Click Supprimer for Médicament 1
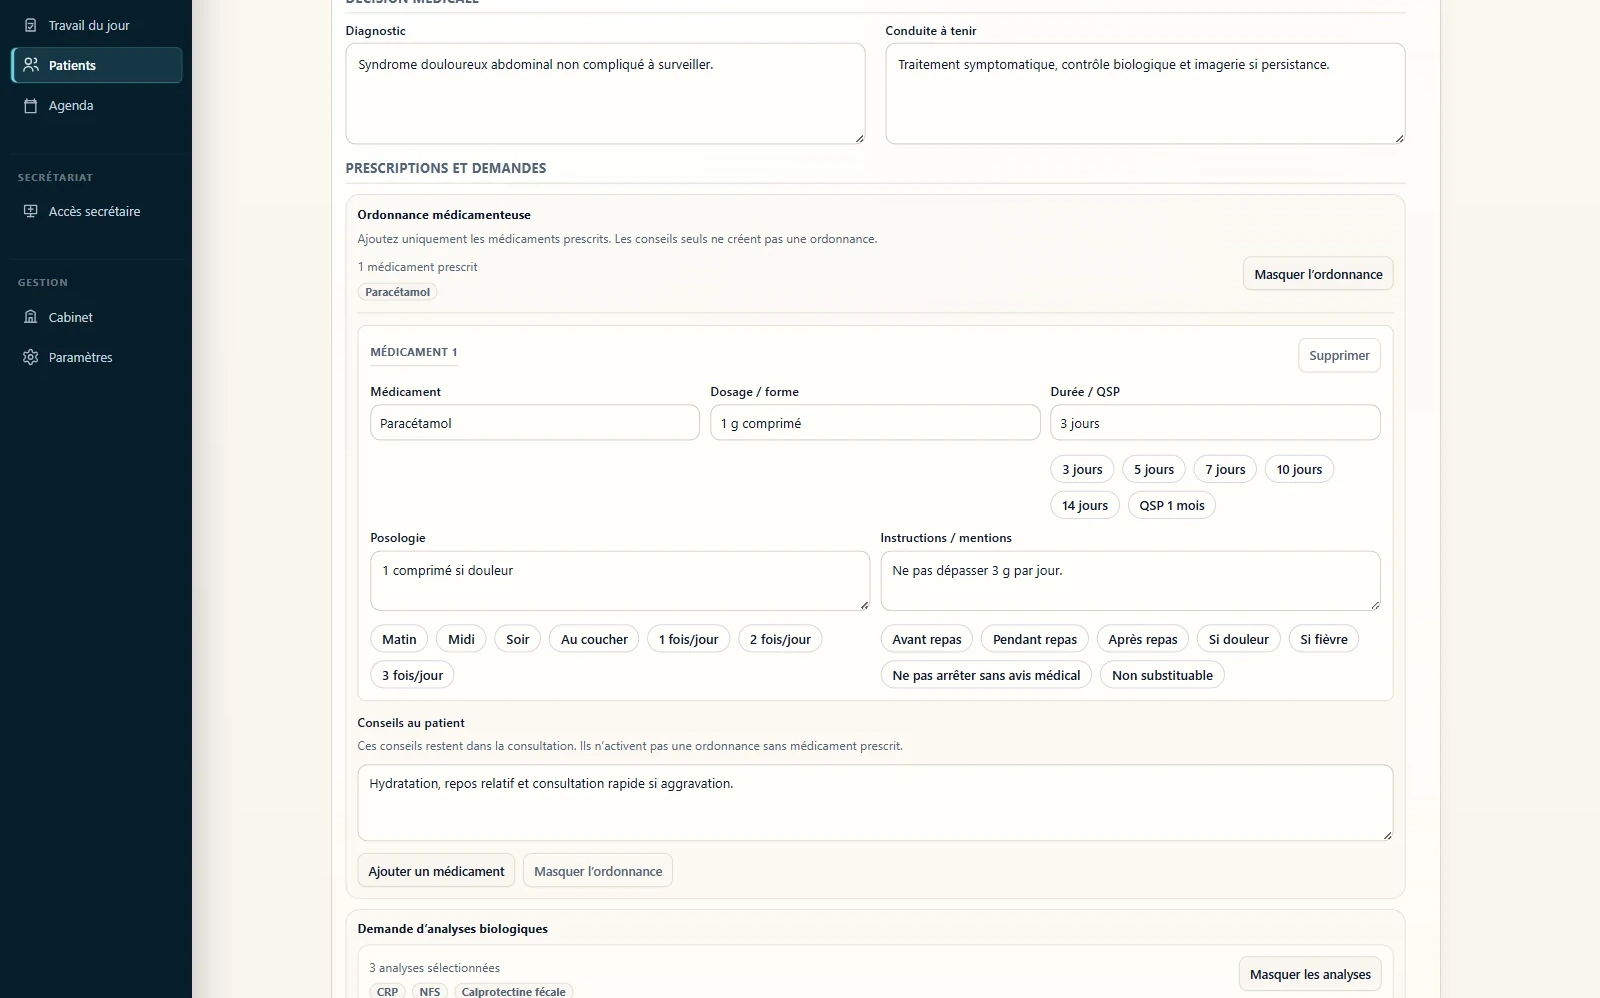Viewport: 1600px width, 998px height. [1339, 355]
